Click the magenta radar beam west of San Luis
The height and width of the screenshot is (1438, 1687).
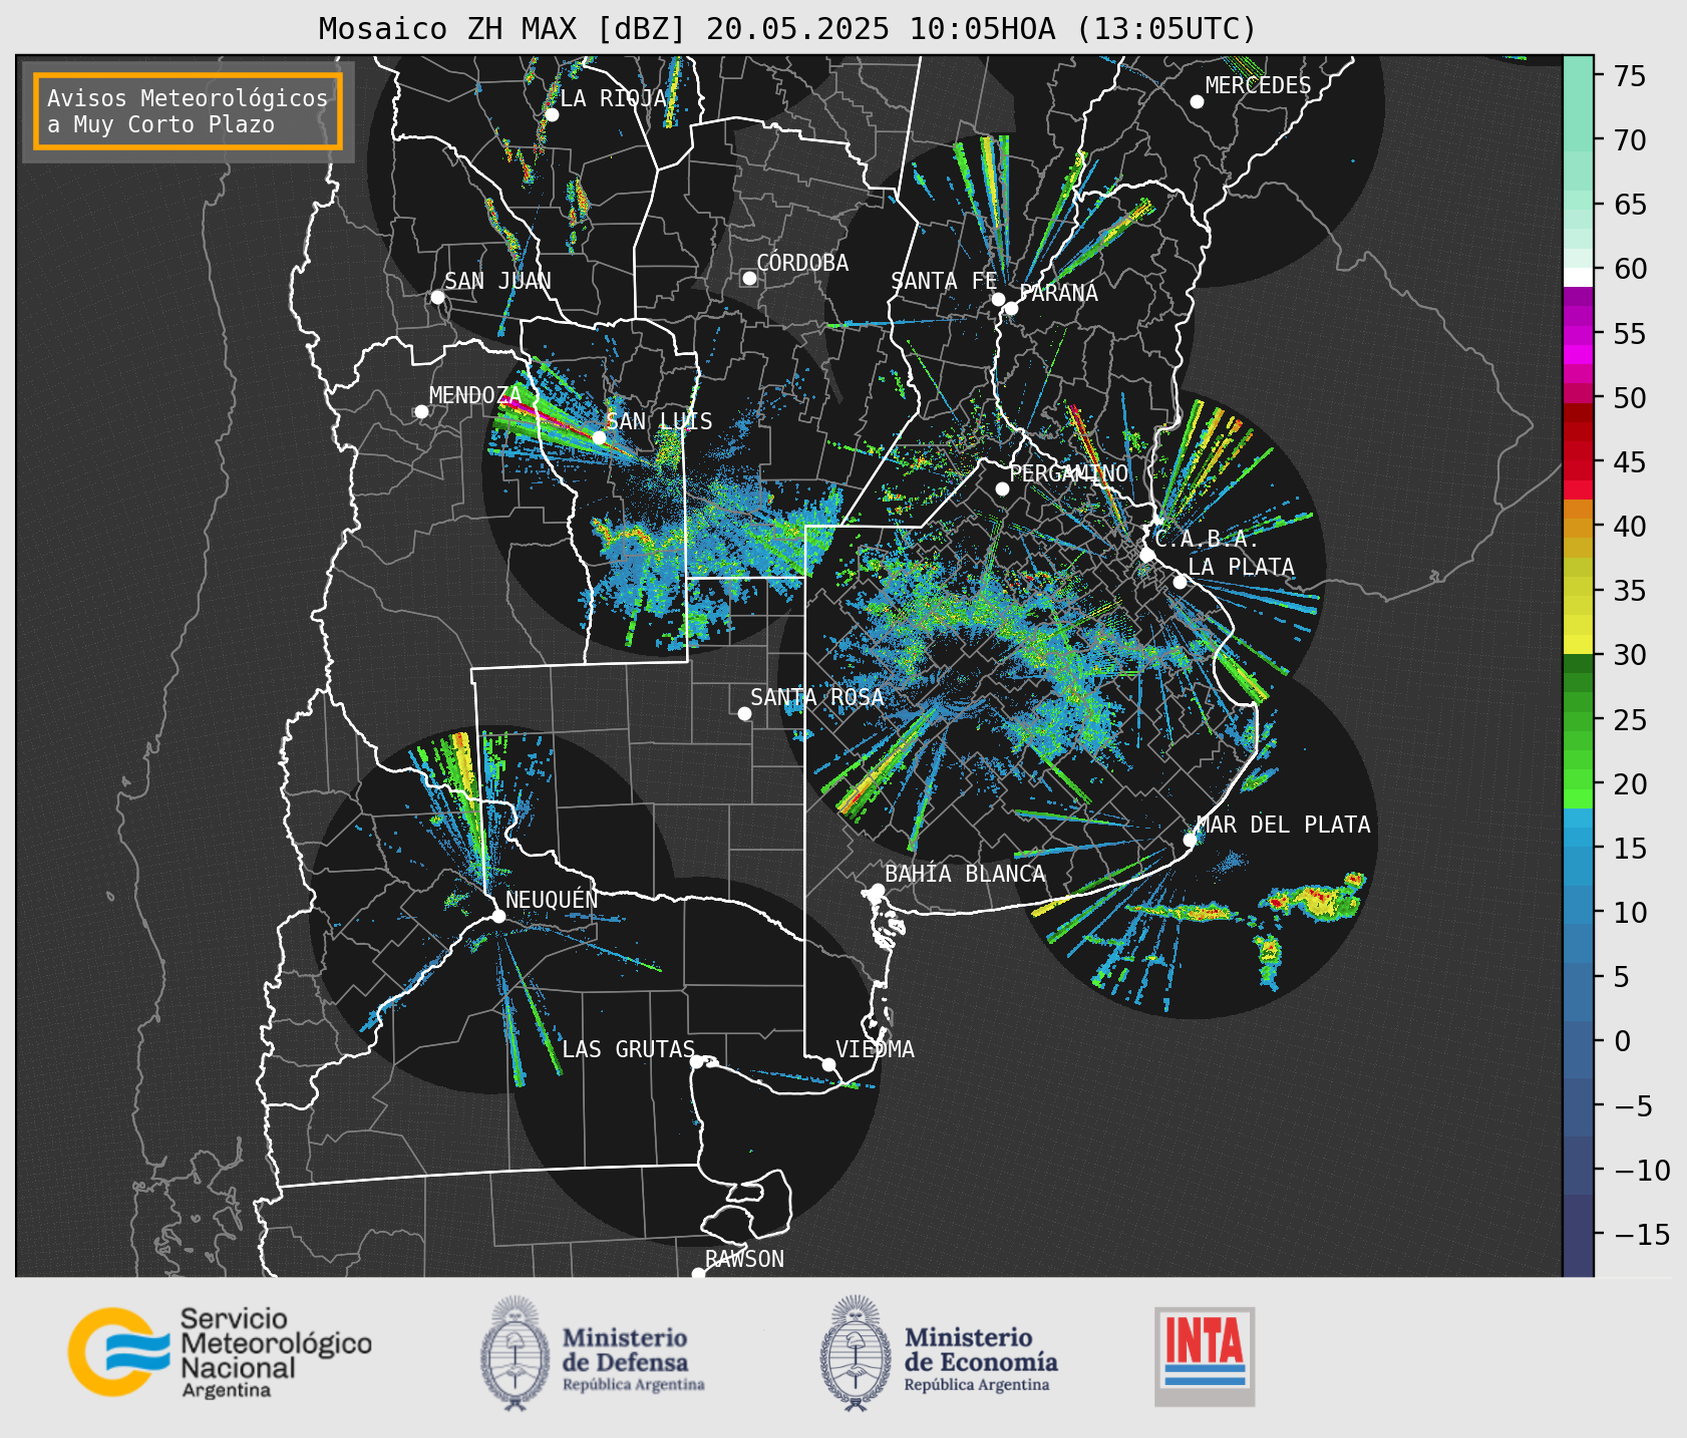pyautogui.click(x=545, y=417)
